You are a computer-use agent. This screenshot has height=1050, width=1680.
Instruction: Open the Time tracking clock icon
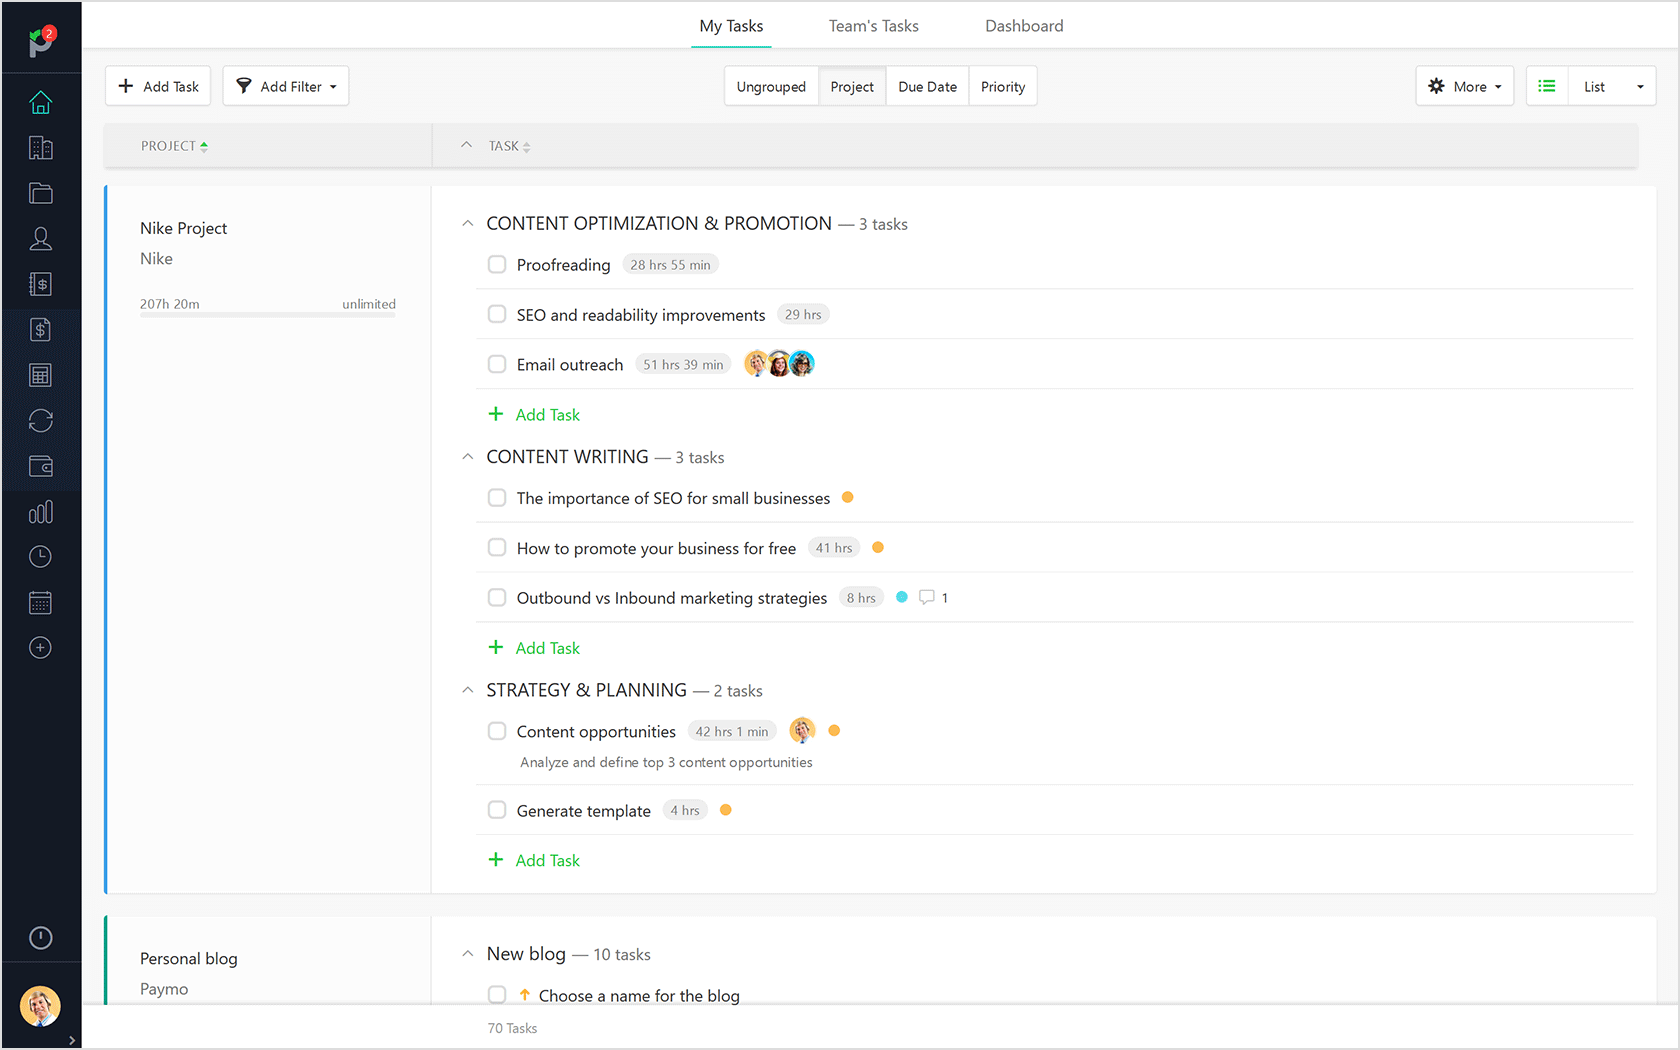(x=40, y=557)
